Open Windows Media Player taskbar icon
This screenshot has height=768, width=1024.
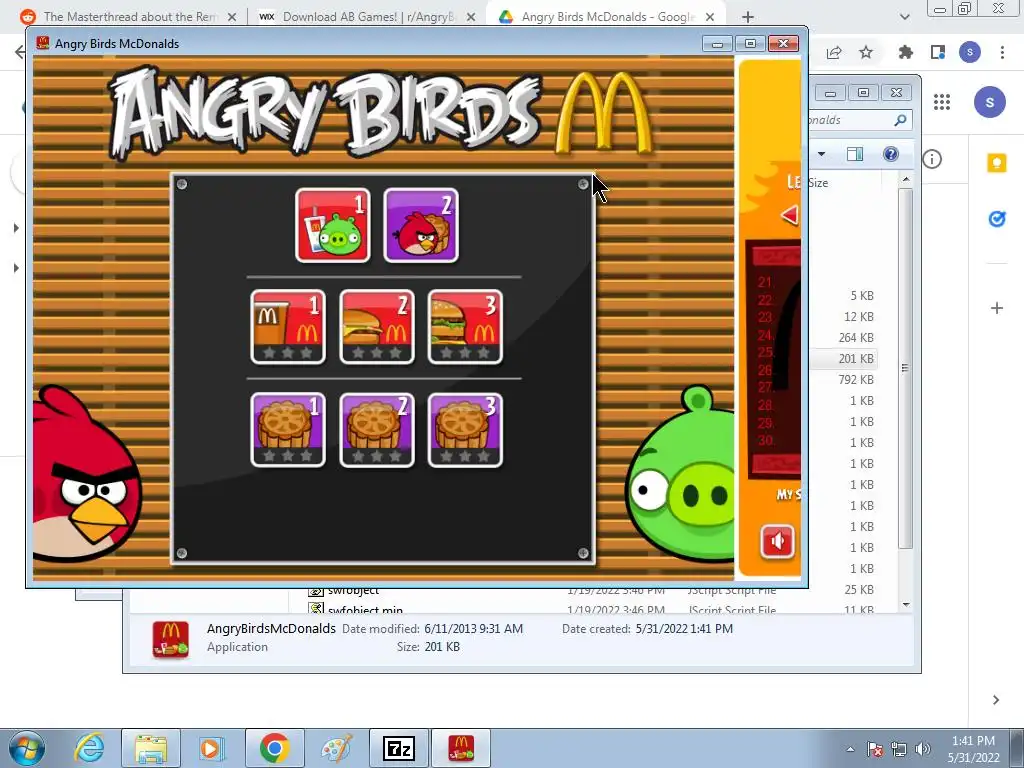[x=212, y=748]
